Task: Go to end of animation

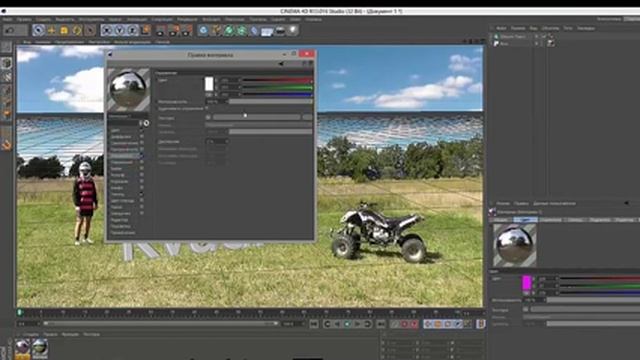Action: [x=380, y=324]
